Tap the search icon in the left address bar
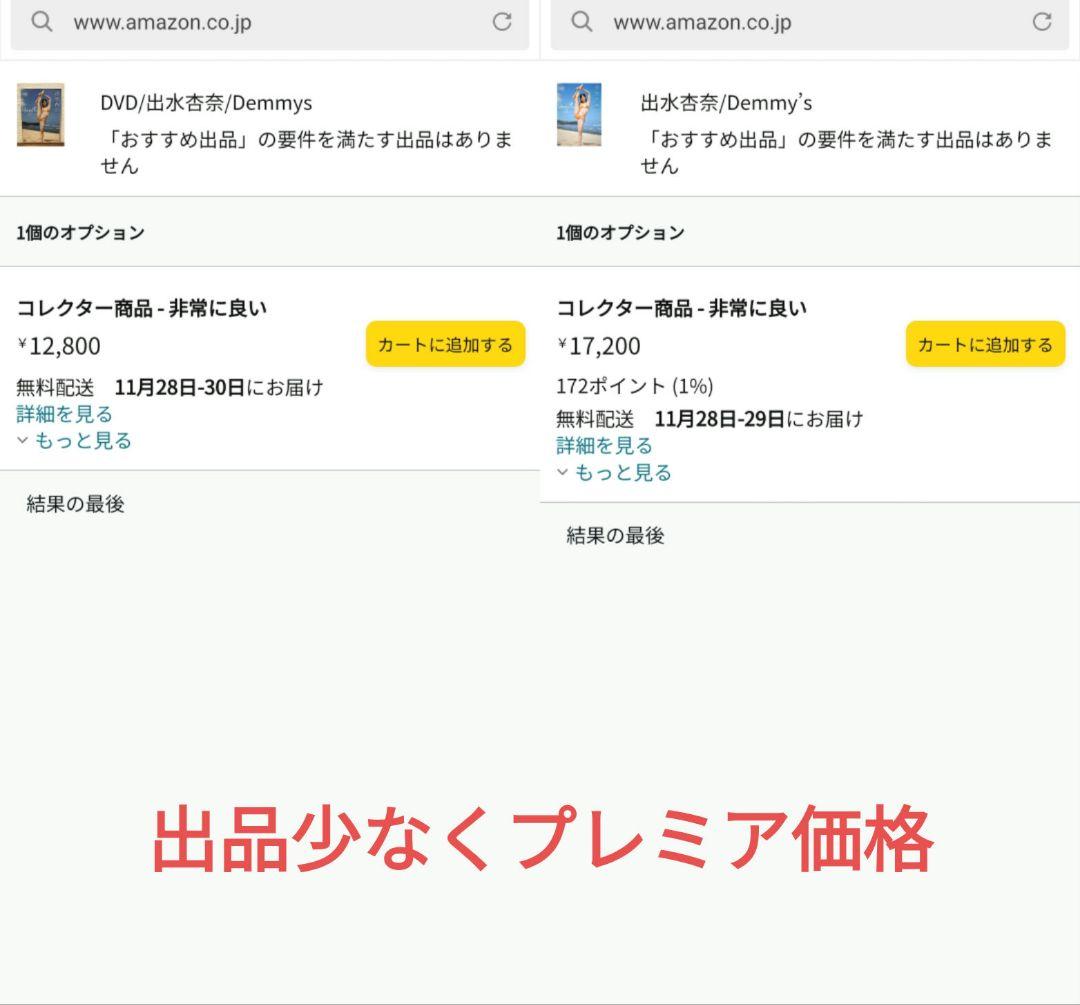Screen dimensions: 1080x1005 (x=42, y=21)
